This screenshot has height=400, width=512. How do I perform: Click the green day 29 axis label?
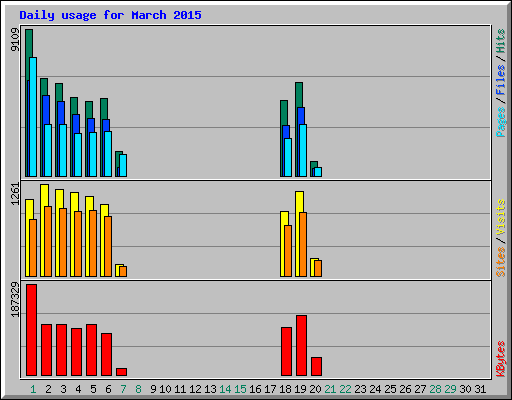coord(450,389)
